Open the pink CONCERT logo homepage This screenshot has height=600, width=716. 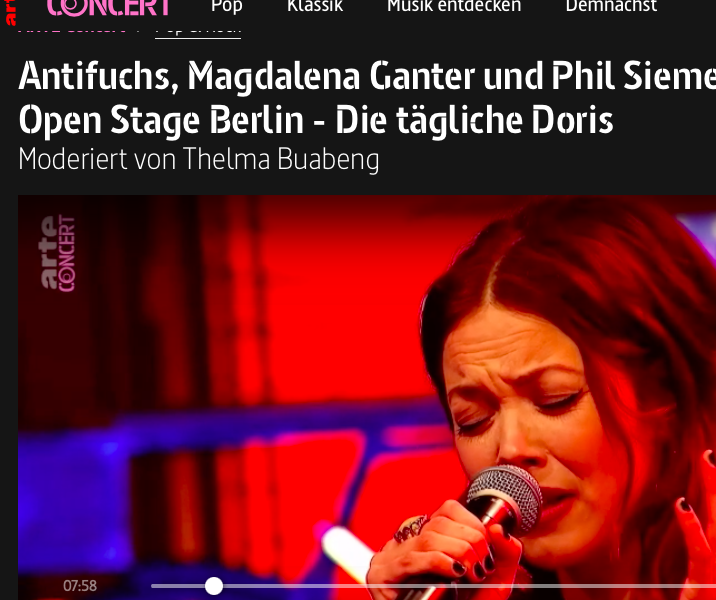tap(109, 8)
